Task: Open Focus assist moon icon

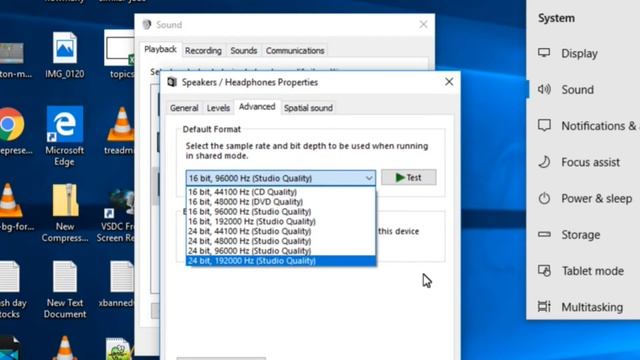Action: (544, 162)
